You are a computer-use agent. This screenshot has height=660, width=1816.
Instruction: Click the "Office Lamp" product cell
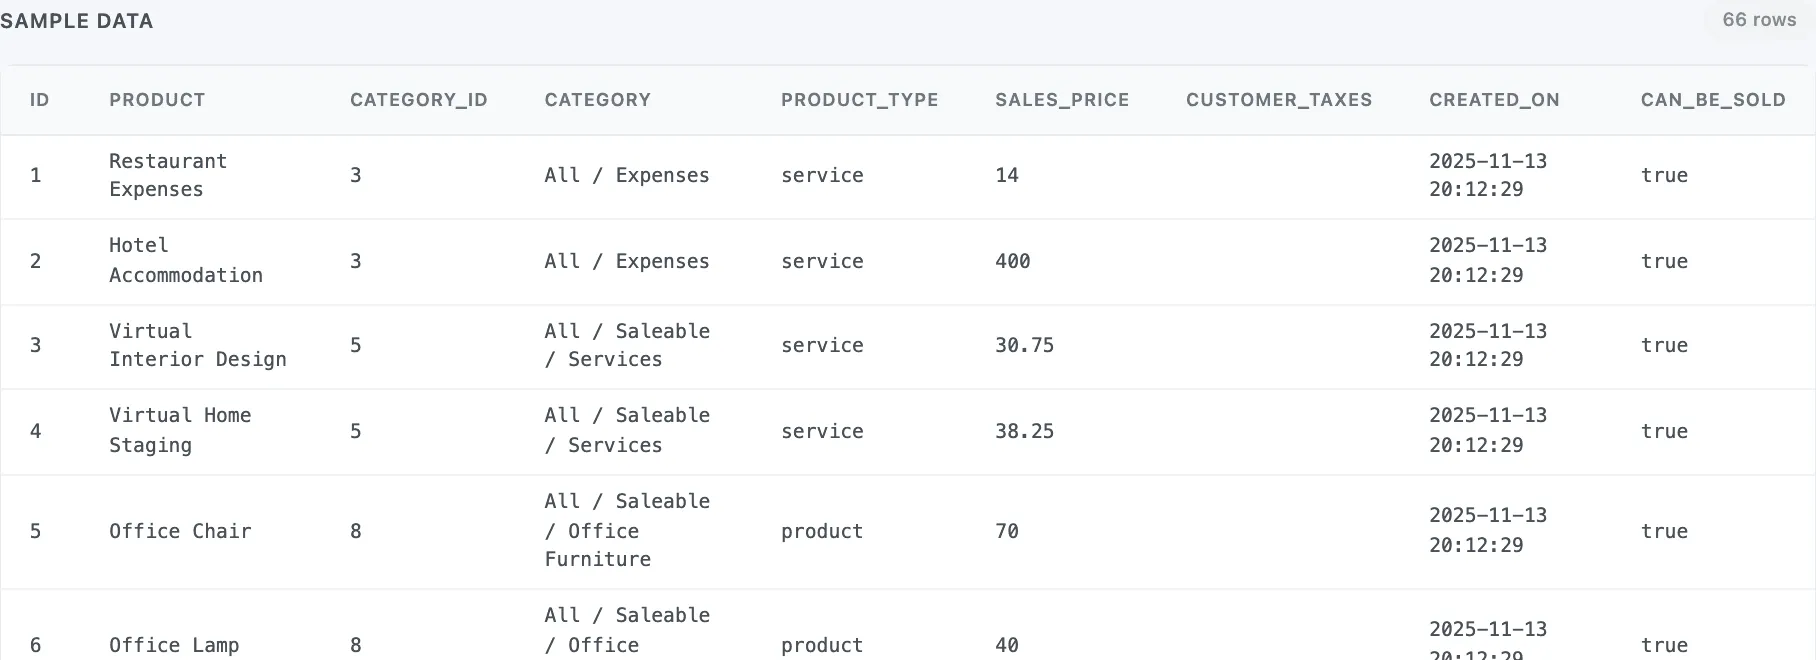(174, 645)
